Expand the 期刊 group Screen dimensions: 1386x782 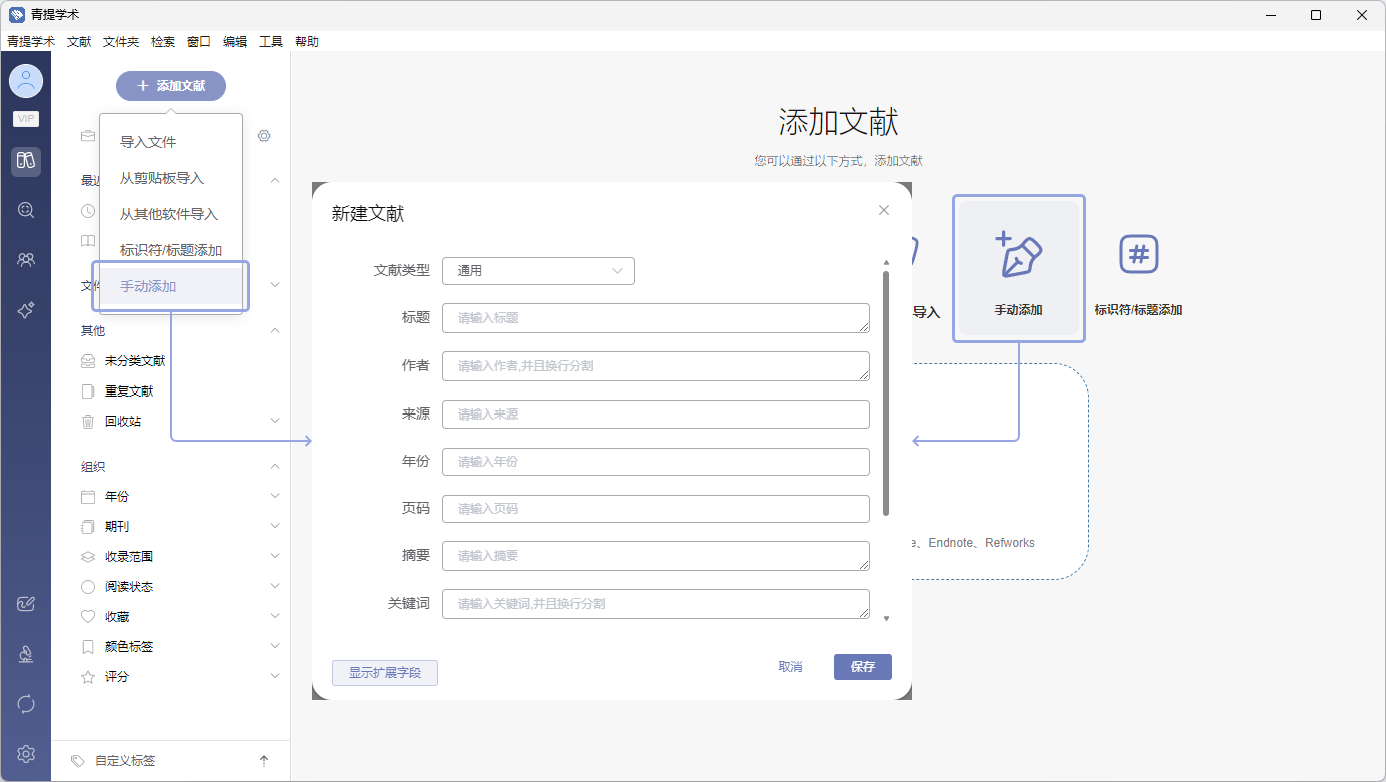[275, 526]
